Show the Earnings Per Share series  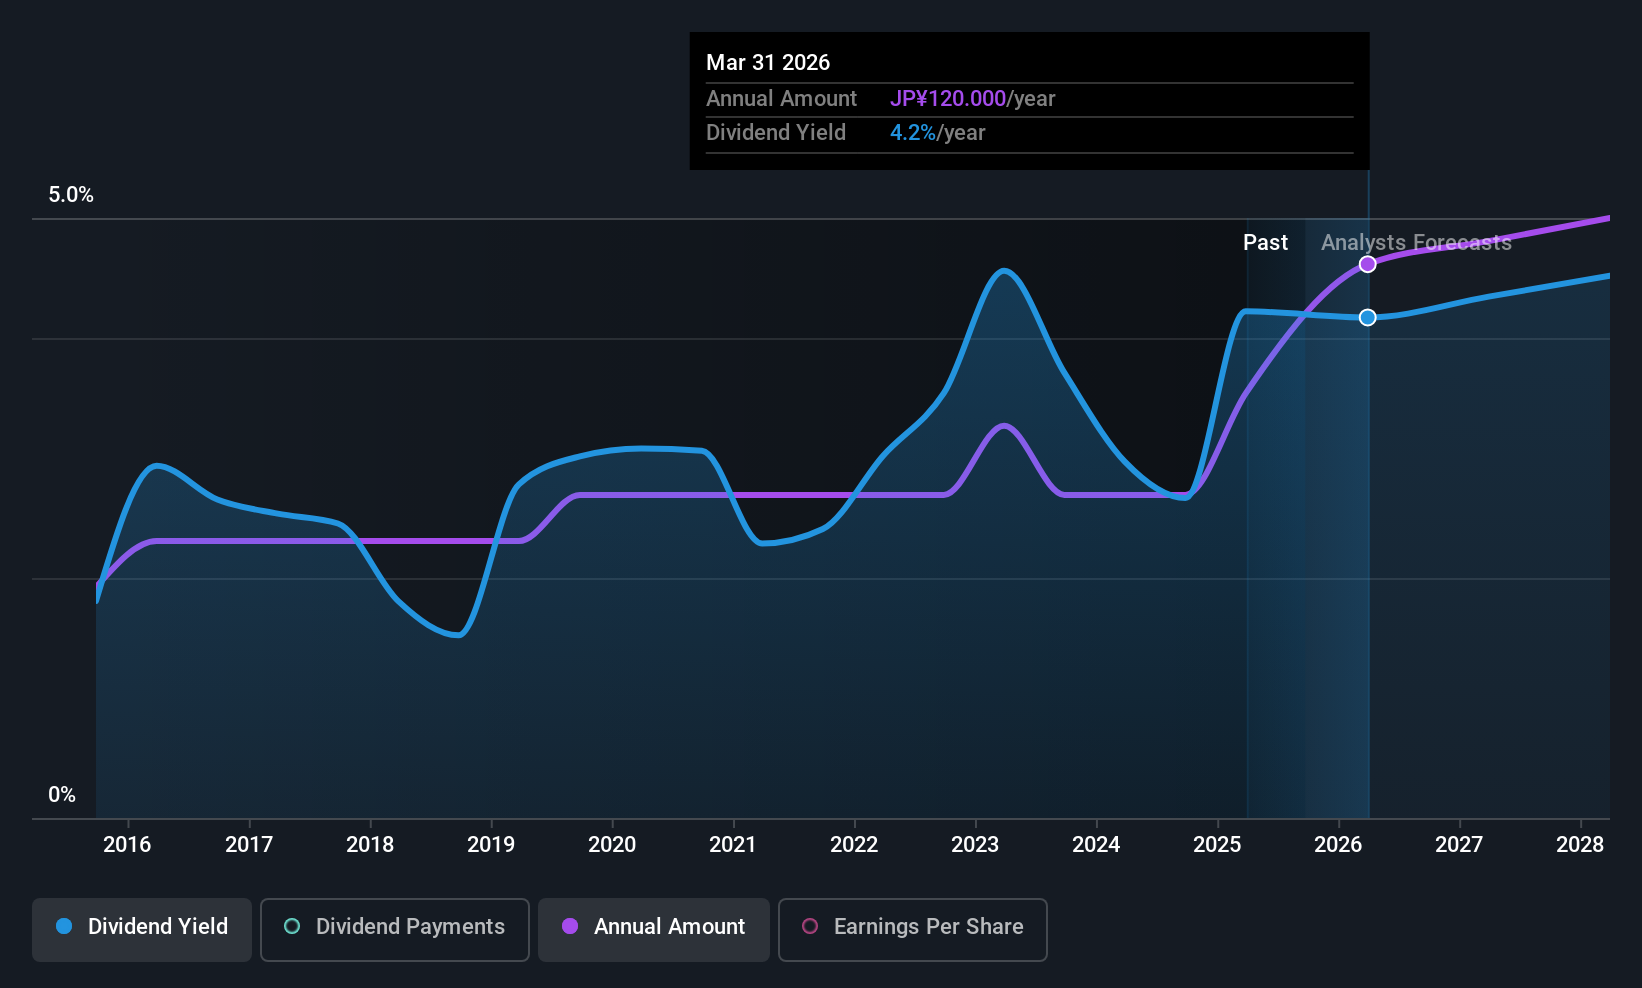(913, 929)
